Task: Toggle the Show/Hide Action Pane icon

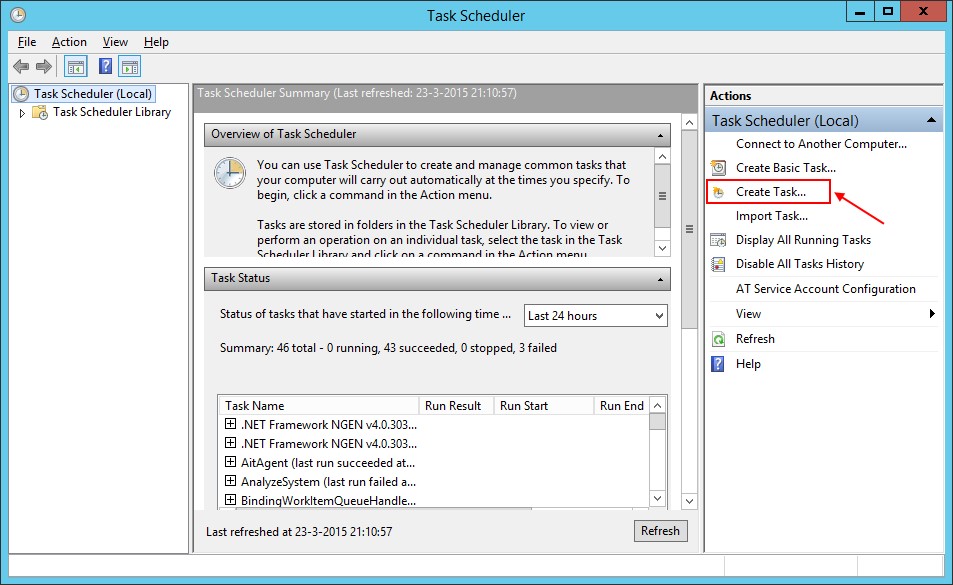Action: (129, 67)
